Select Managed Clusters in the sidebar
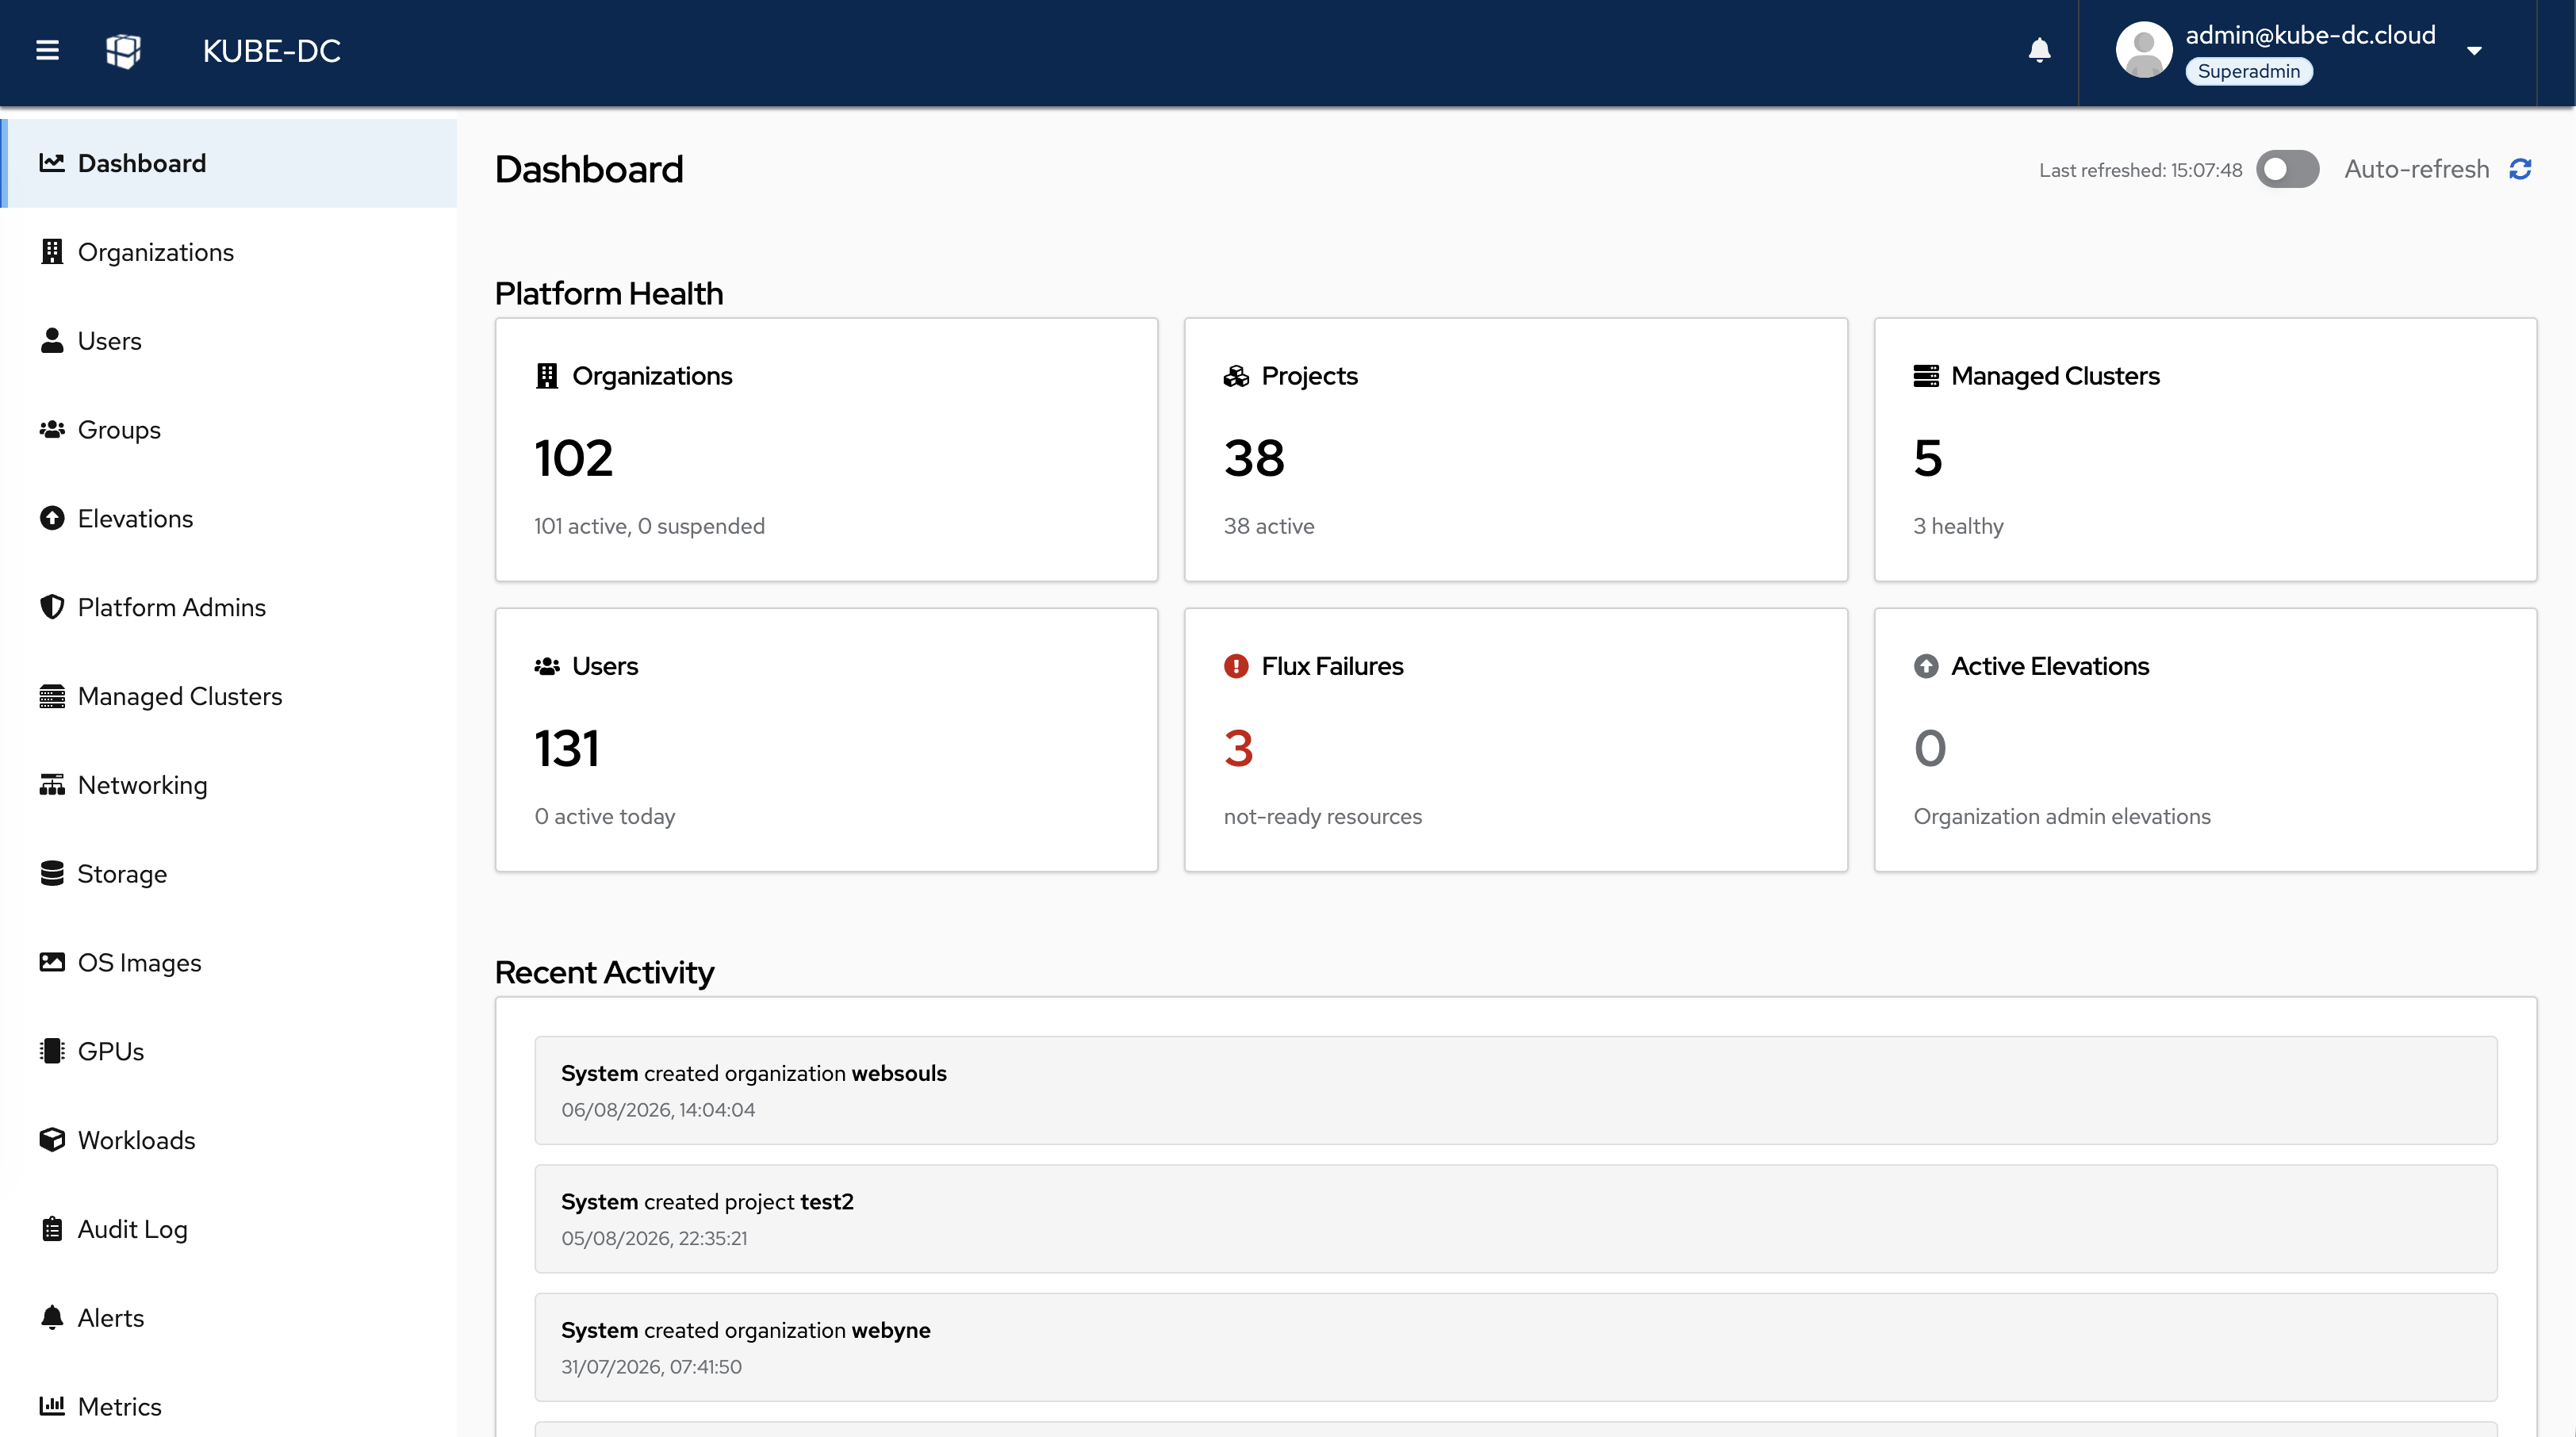 pos(229,696)
